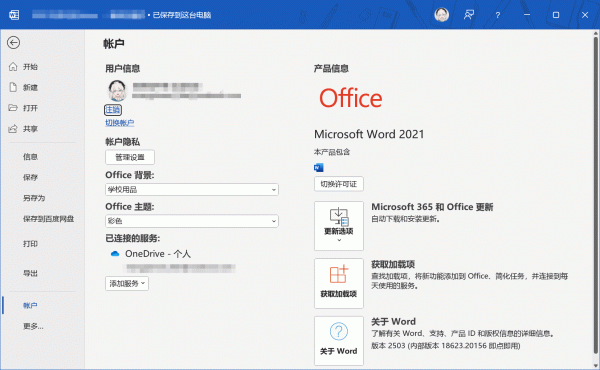
Task: Click the folder icon beside 打开
Action: 13,108
